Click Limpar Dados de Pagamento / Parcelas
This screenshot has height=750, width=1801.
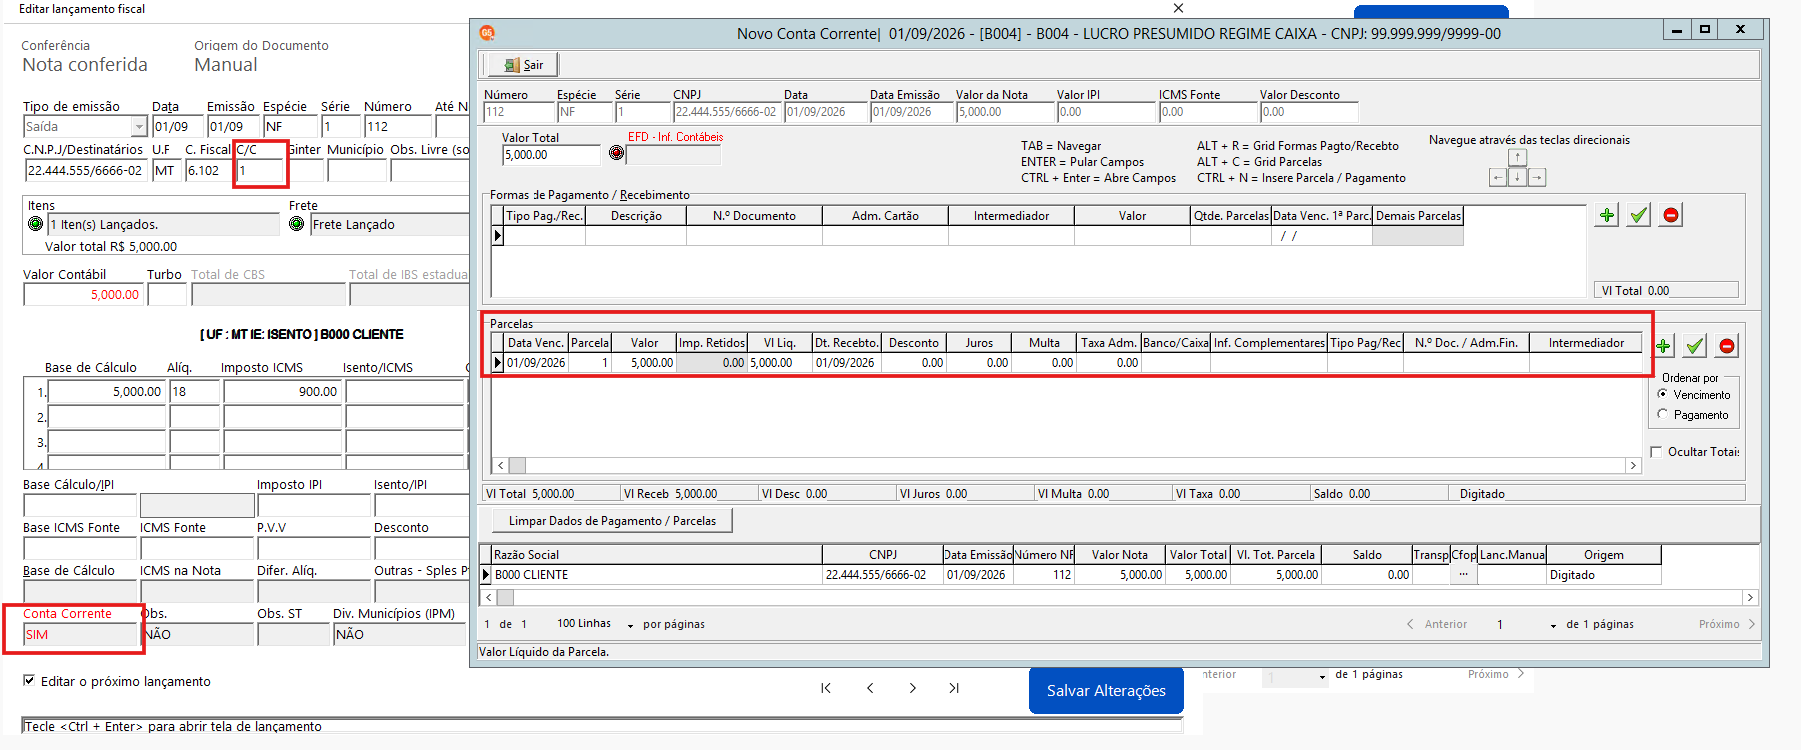click(x=612, y=521)
